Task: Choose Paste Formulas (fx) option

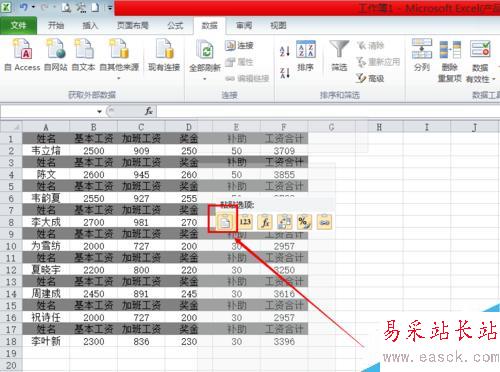Action: point(265,222)
